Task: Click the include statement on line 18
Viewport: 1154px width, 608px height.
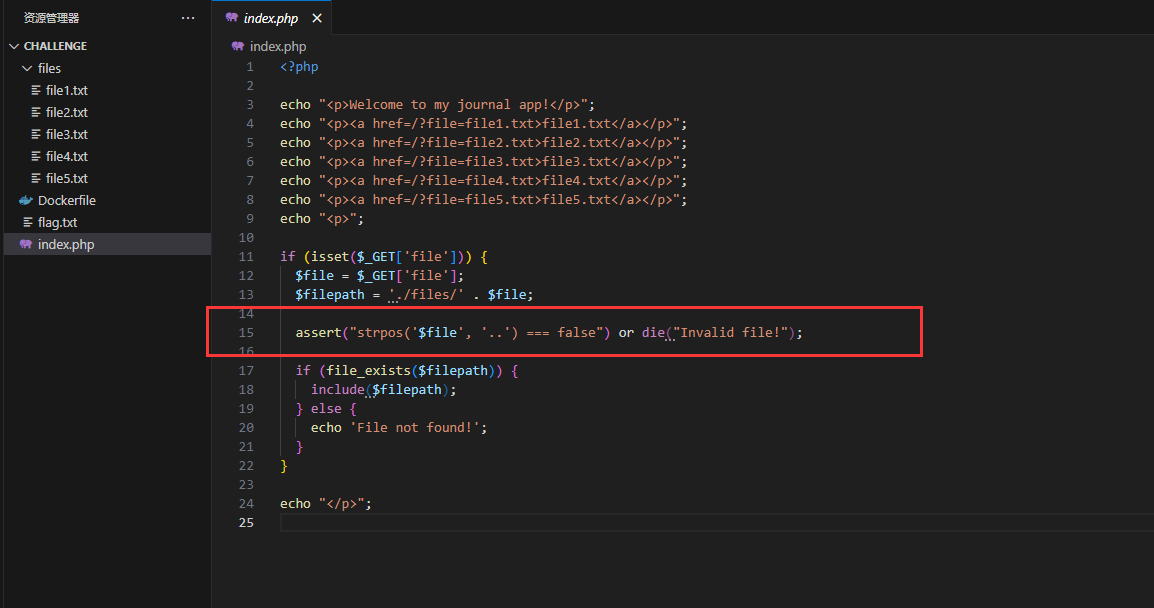Action: (337, 389)
